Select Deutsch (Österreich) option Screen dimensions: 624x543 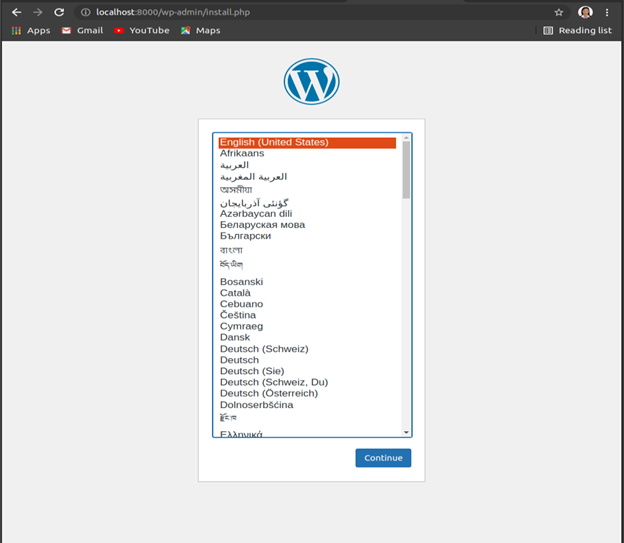point(307,394)
